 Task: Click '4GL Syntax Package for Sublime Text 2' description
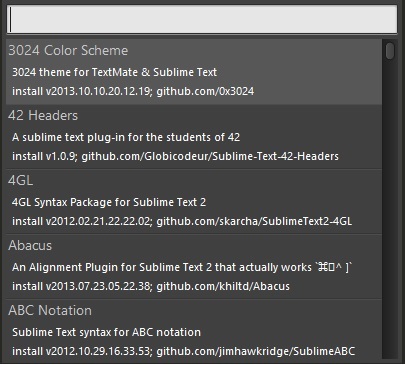click(x=109, y=202)
